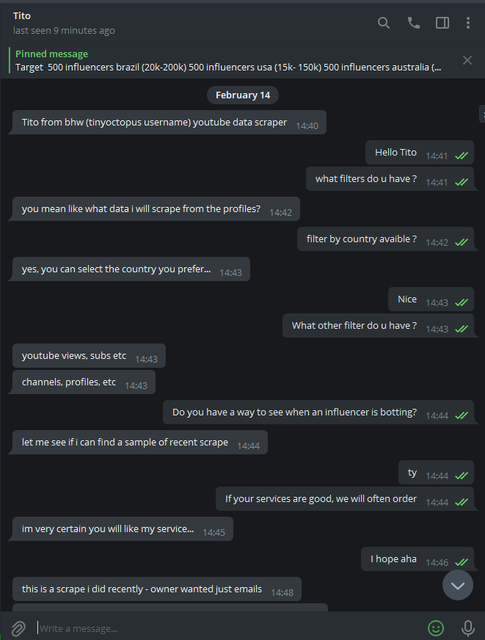
Task: Open search in this Tito chat
Action: [383, 23]
